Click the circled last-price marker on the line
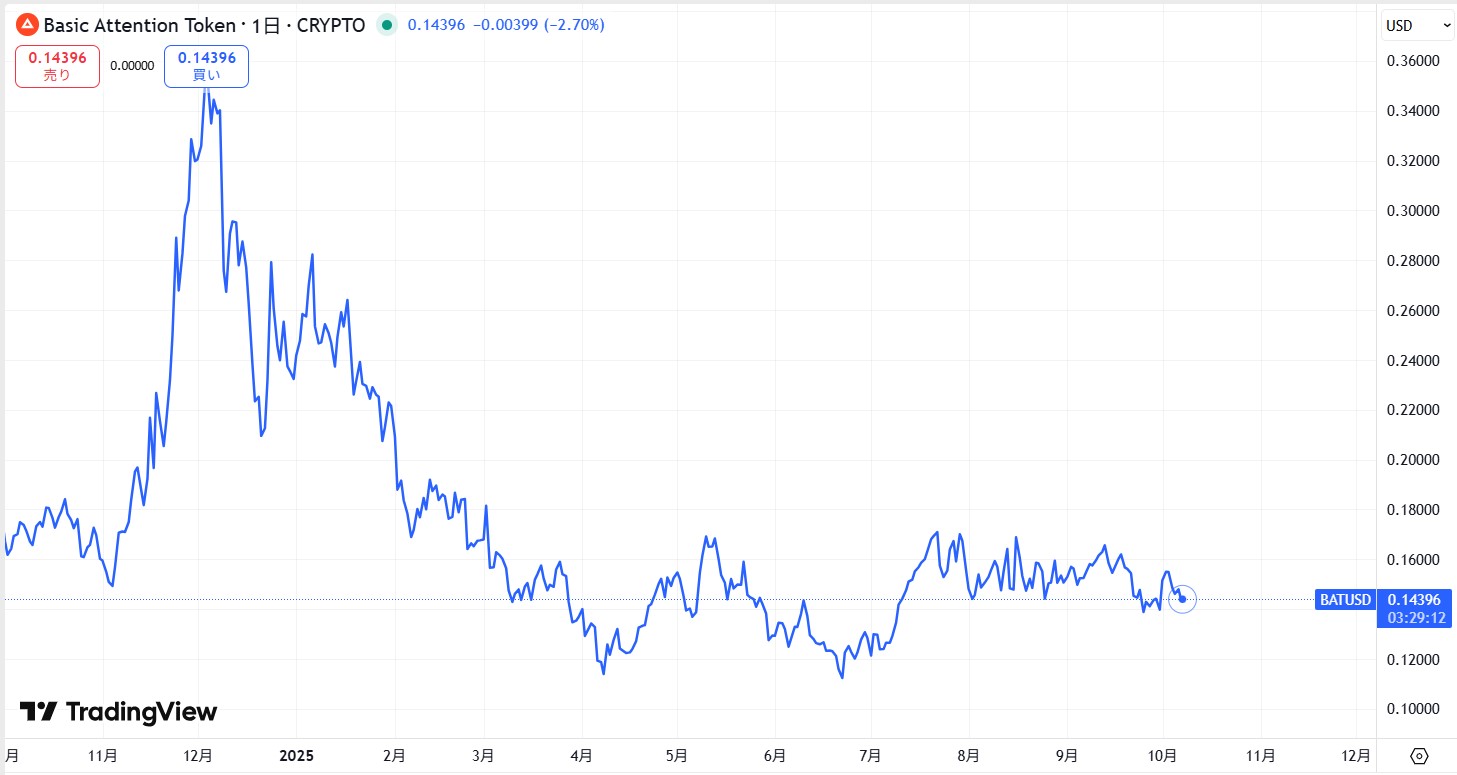The width and height of the screenshot is (1457, 775). pos(1182,599)
